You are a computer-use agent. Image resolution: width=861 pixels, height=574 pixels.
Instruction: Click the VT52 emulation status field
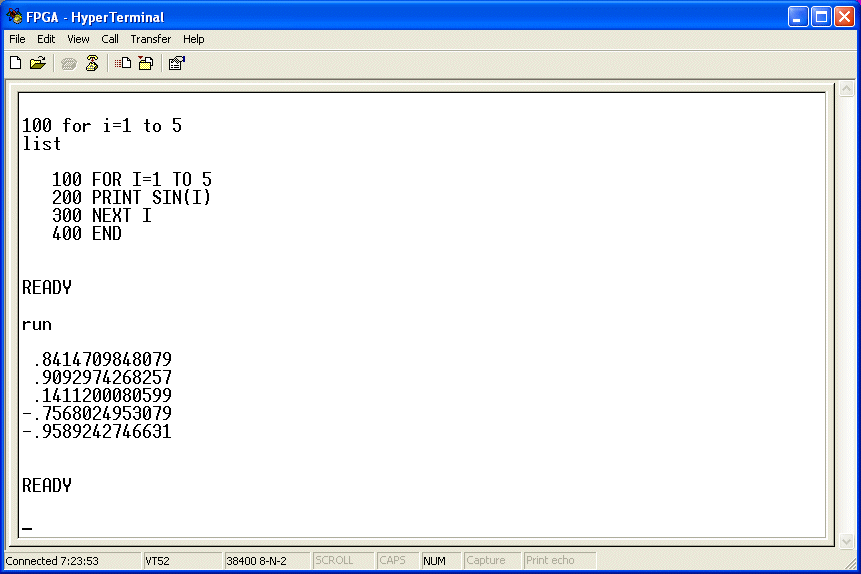(181, 561)
